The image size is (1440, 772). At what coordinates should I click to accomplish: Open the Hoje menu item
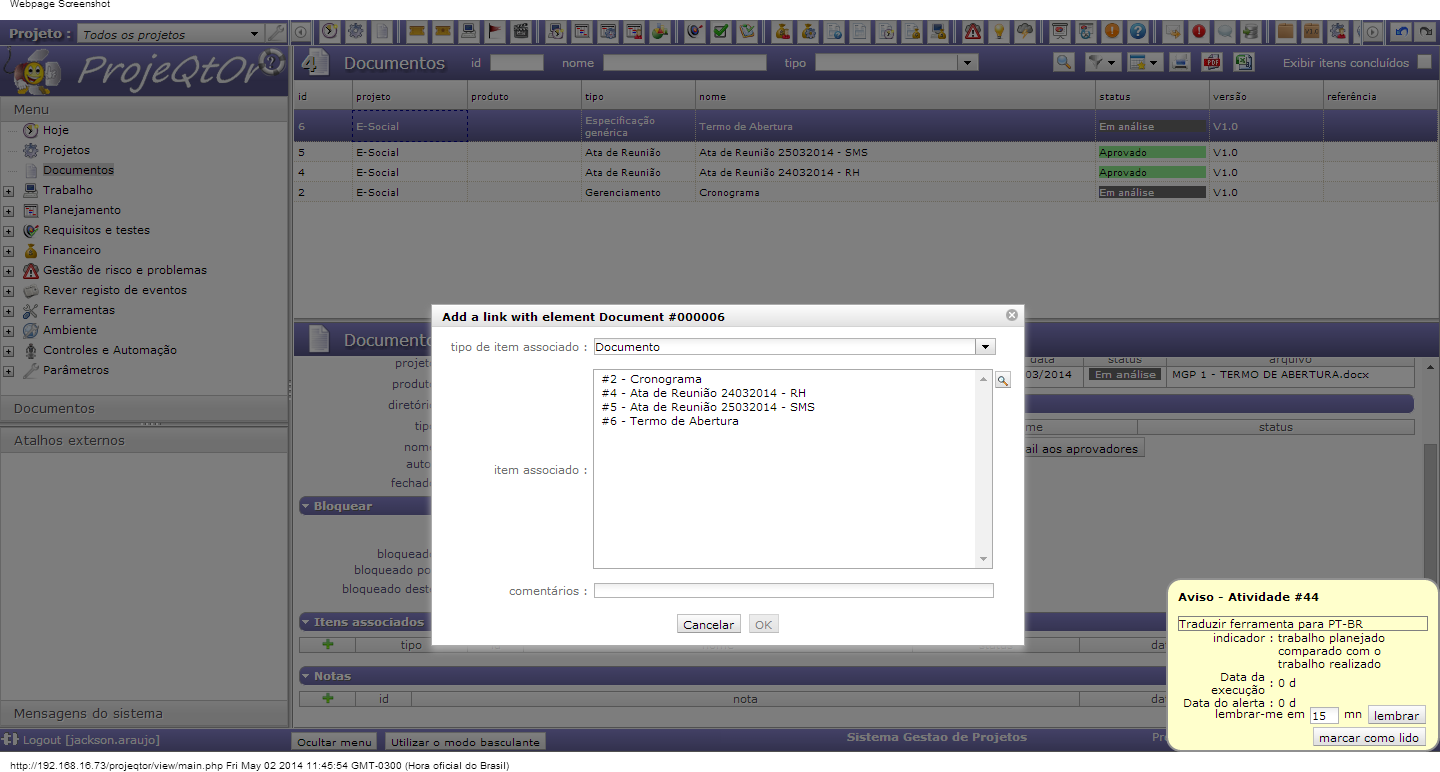(x=56, y=130)
